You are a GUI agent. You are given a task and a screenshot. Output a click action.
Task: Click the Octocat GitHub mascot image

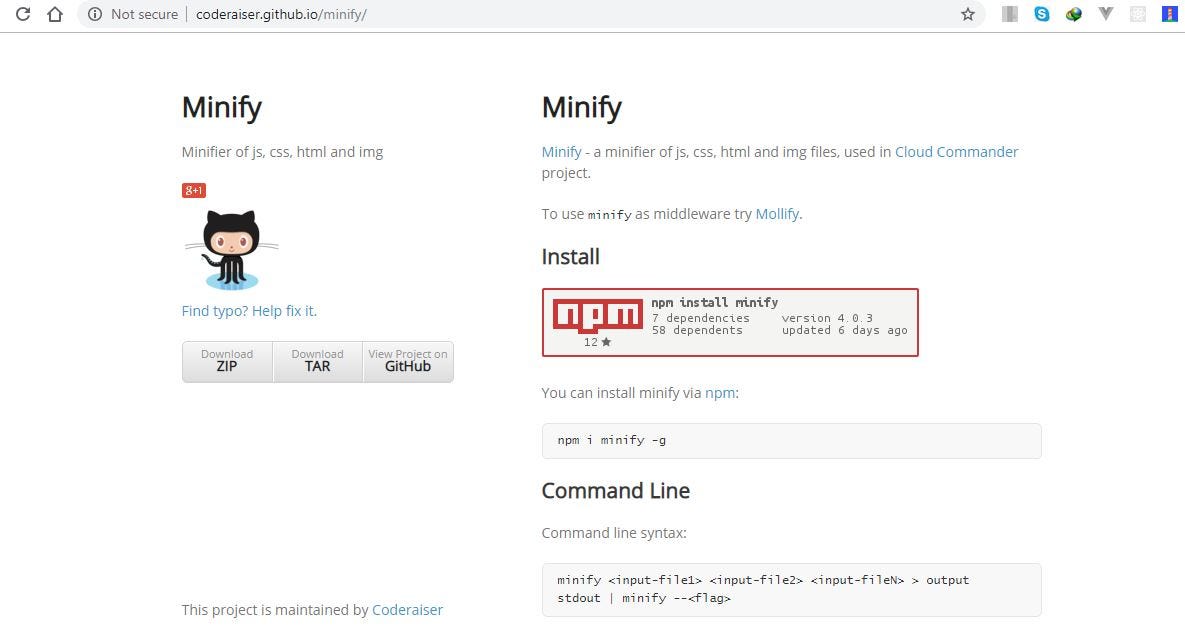(231, 250)
